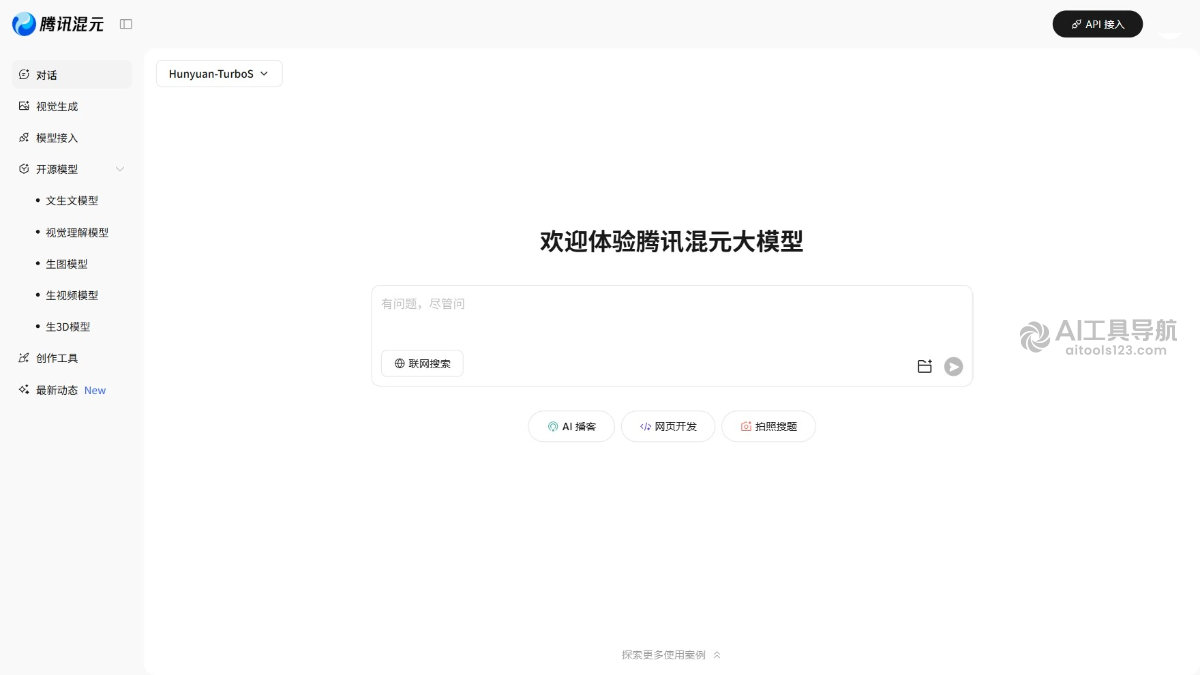Click the 对话 chat bubble icon
Viewport: 1200px width, 675px height.
(x=24, y=74)
